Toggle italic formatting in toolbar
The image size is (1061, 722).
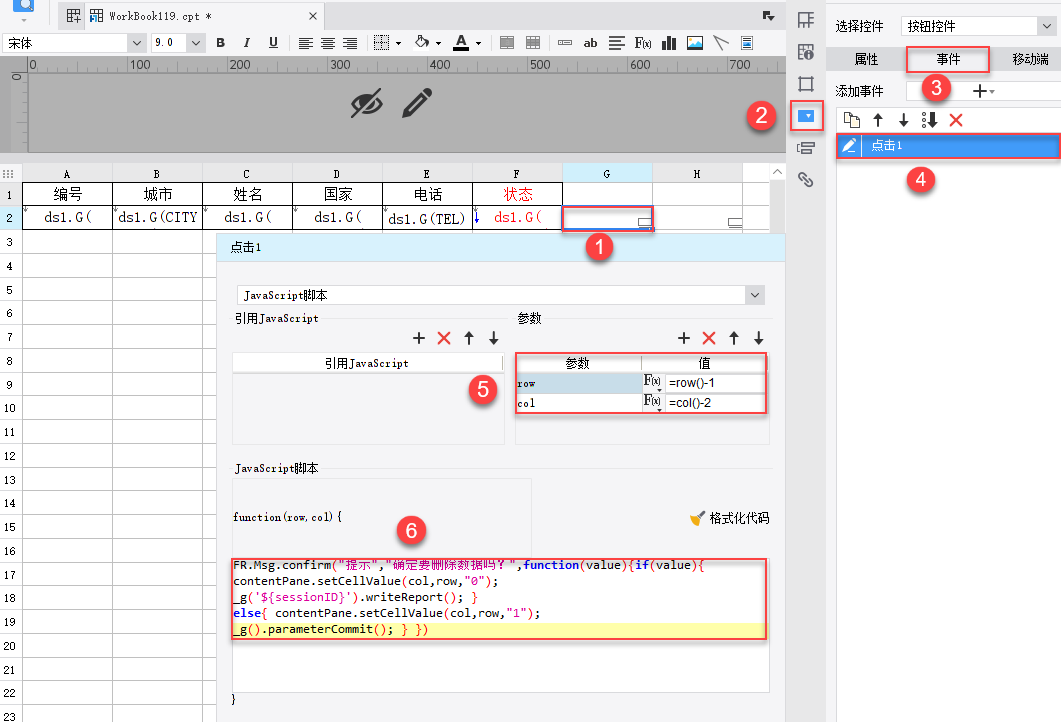click(246, 43)
